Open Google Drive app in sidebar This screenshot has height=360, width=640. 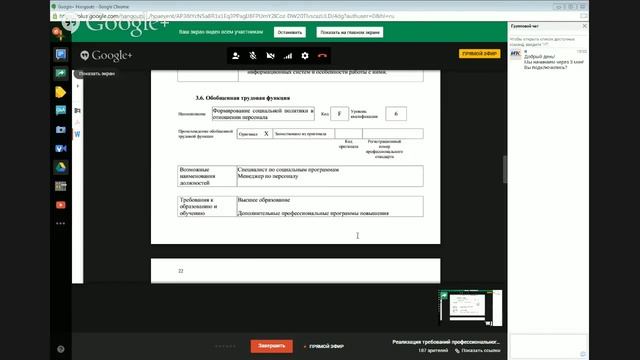click(61, 167)
